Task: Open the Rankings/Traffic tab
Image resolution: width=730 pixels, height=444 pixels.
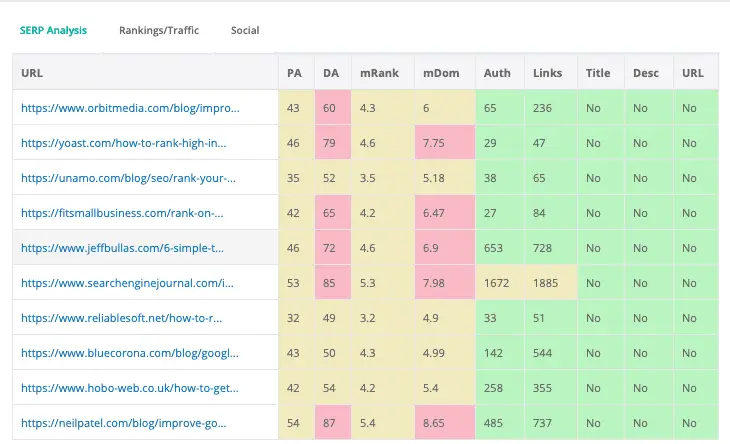Action: click(159, 30)
